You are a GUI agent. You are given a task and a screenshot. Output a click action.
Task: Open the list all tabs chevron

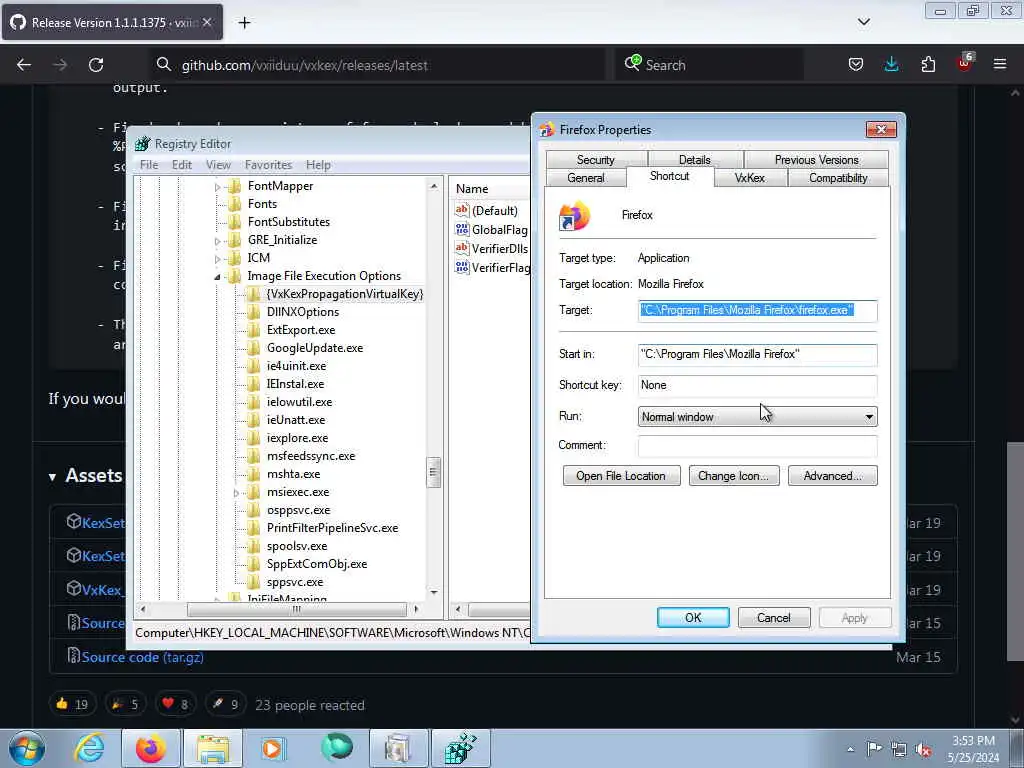[863, 22]
